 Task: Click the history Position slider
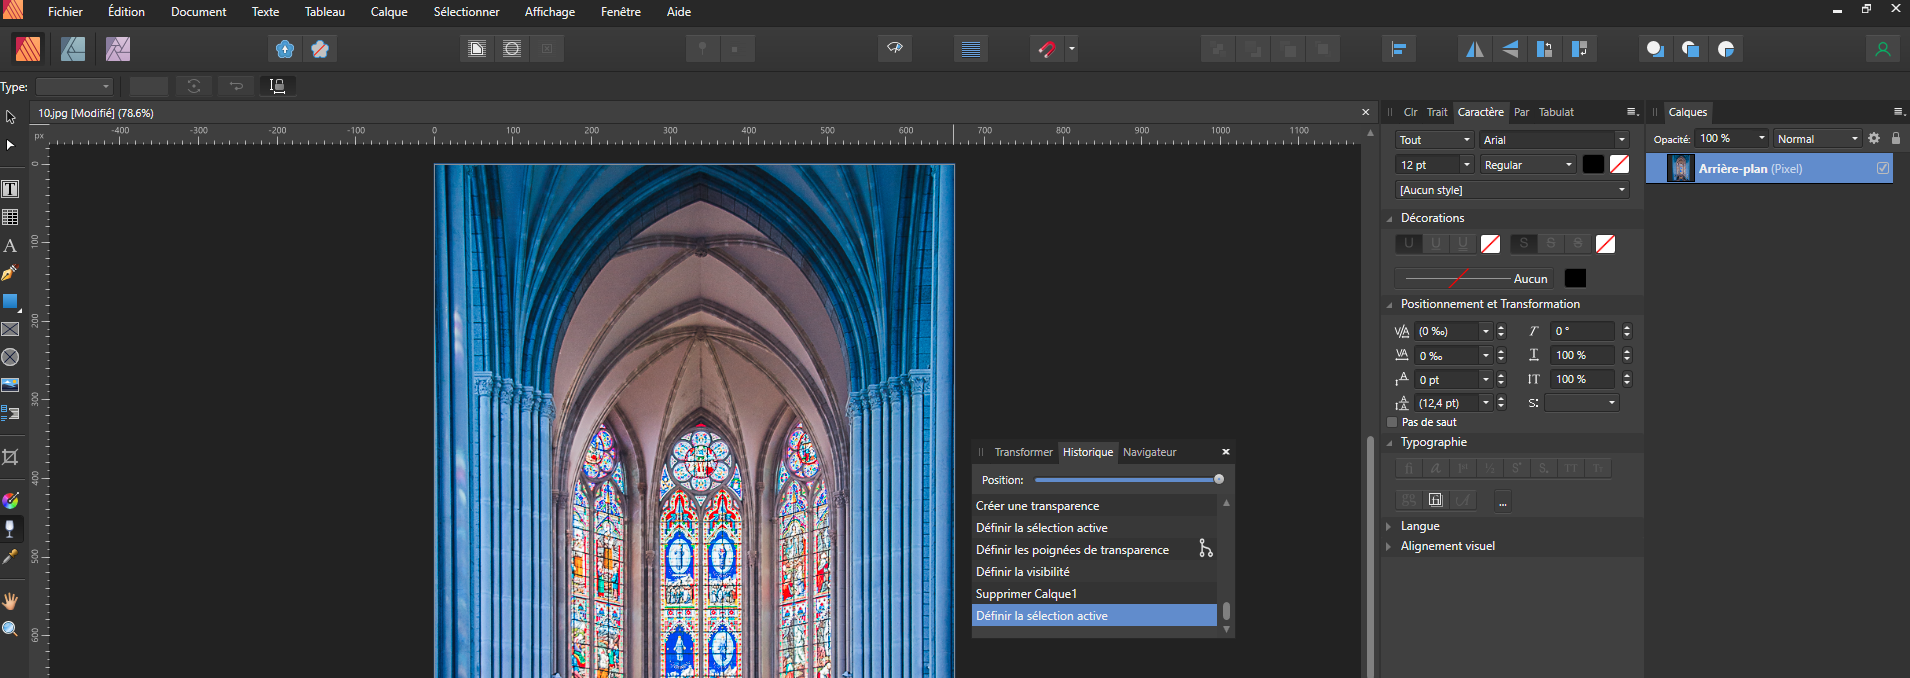1126,480
